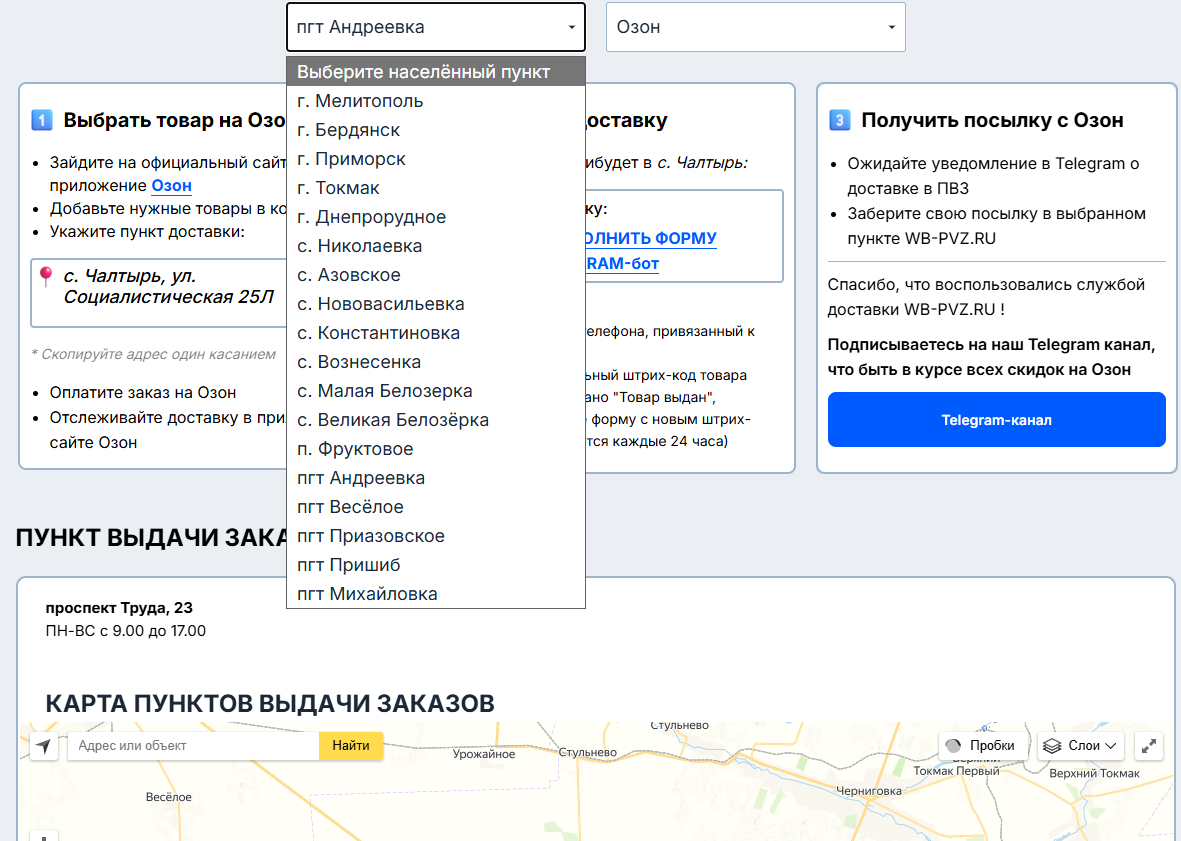Viewport: 1181px width, 841px height.
Task: Click 'ПН-ВС с 9.00 до 17.00' hours text
Action: tap(126, 631)
